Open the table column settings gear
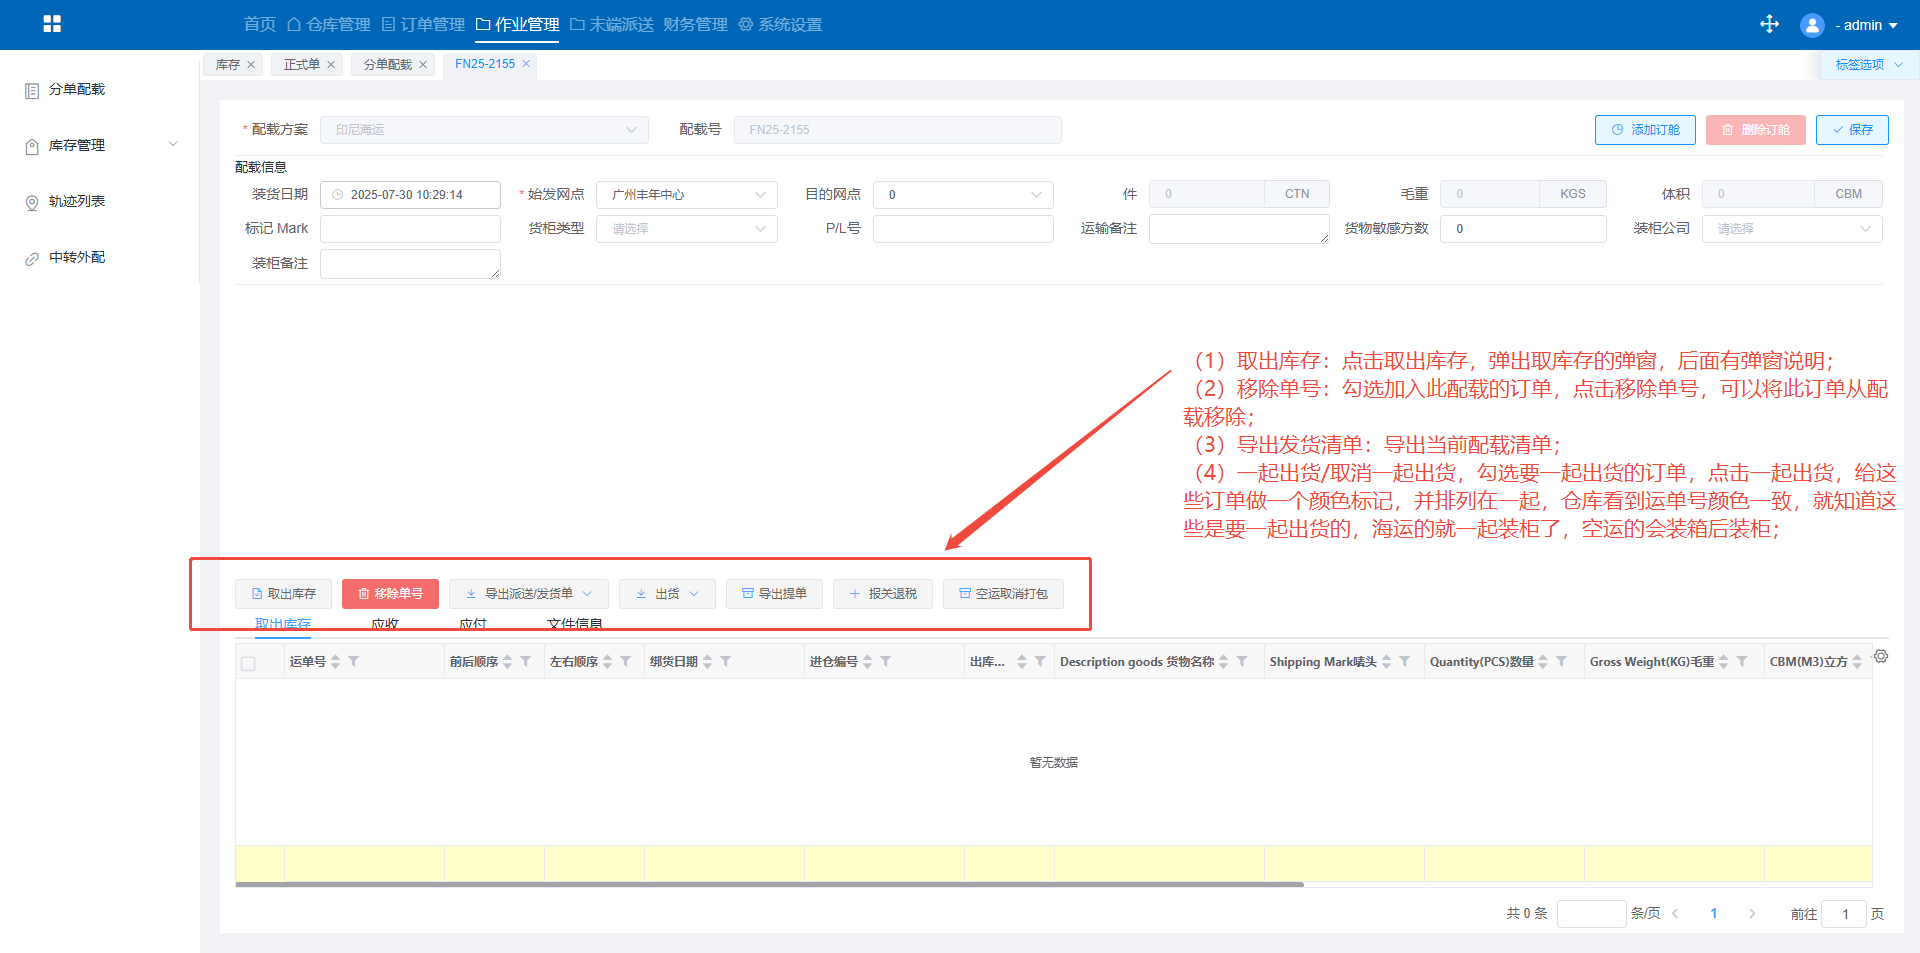Screen dimensions: 1920x953 1881,657
